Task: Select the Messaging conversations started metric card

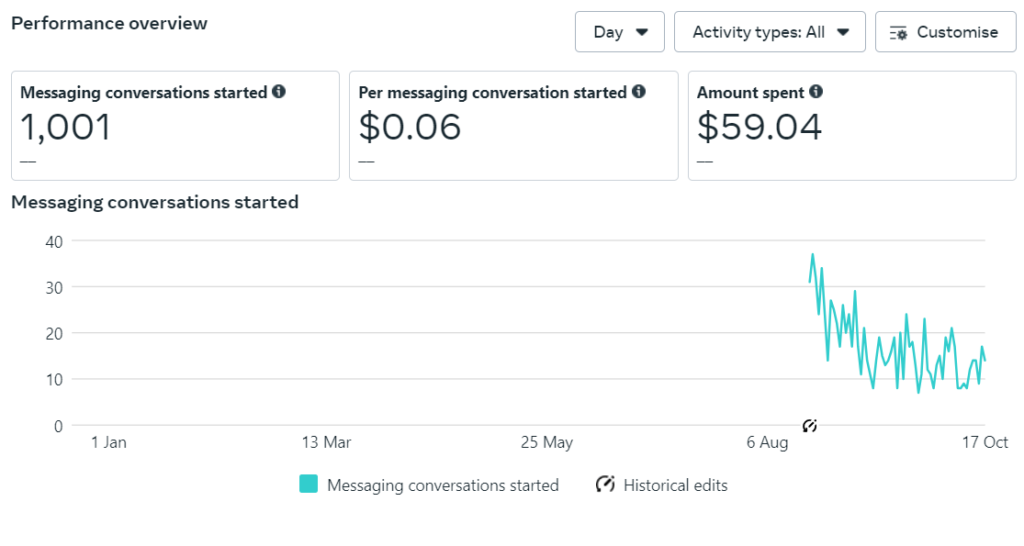Action: (x=175, y=125)
